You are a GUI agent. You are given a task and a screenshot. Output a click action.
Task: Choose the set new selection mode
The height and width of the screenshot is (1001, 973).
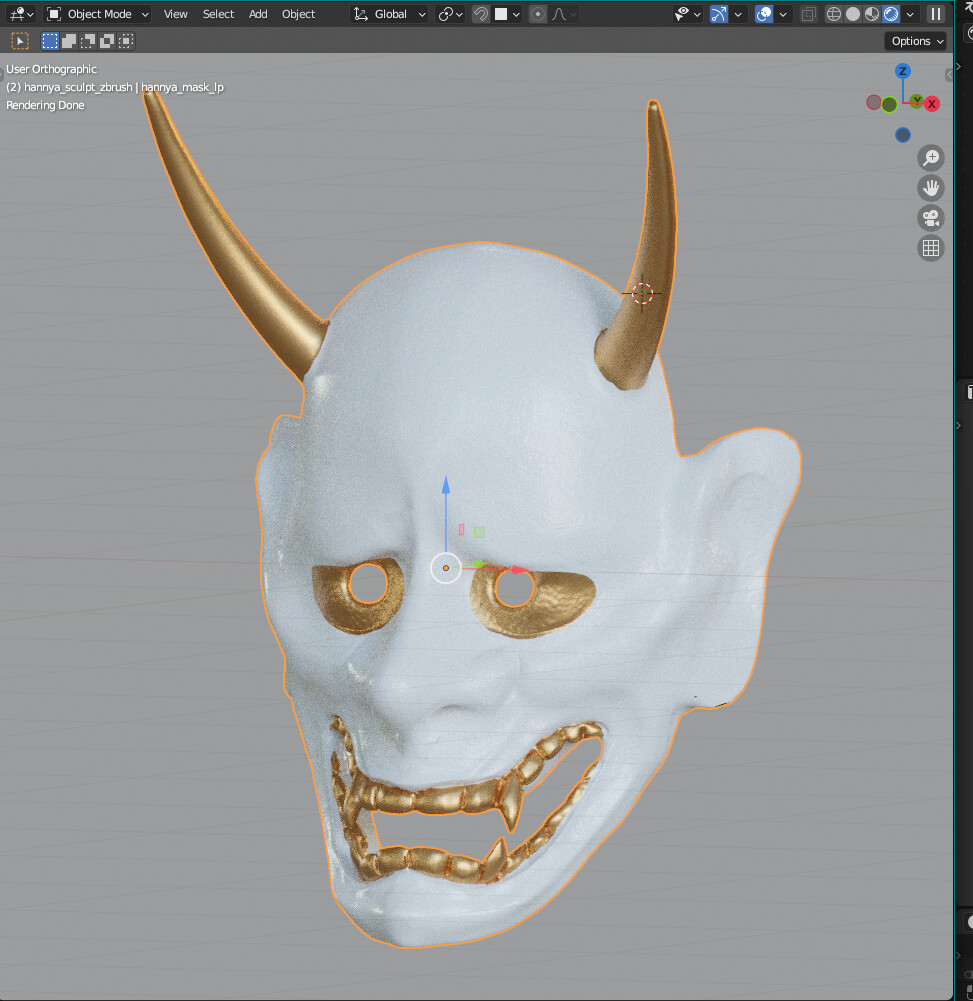(x=49, y=41)
